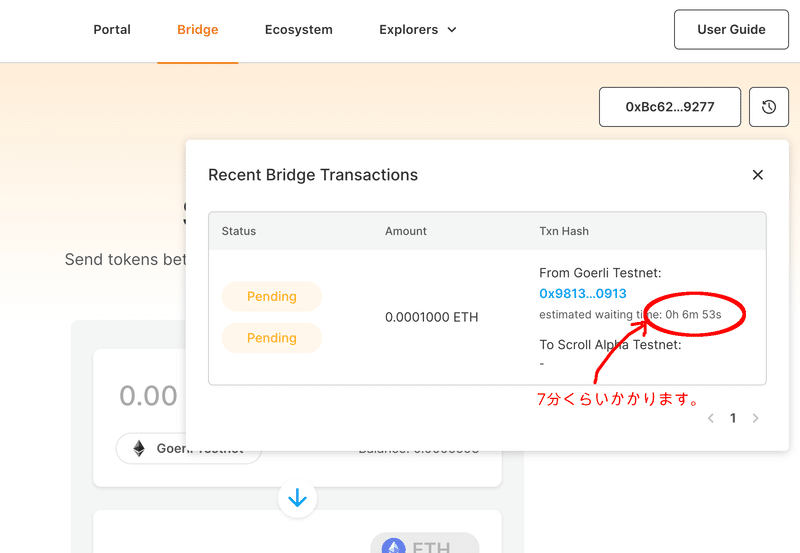Open the transaction history clock icon
Screen dimensions: 800x553
point(768,107)
